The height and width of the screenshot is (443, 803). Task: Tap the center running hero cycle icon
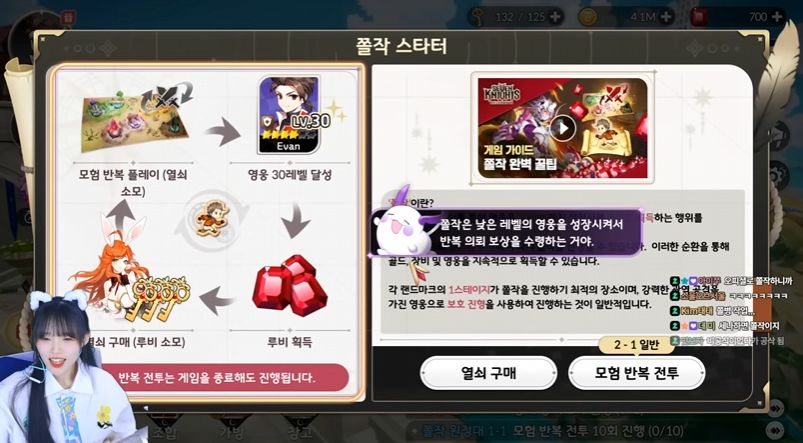click(x=213, y=219)
